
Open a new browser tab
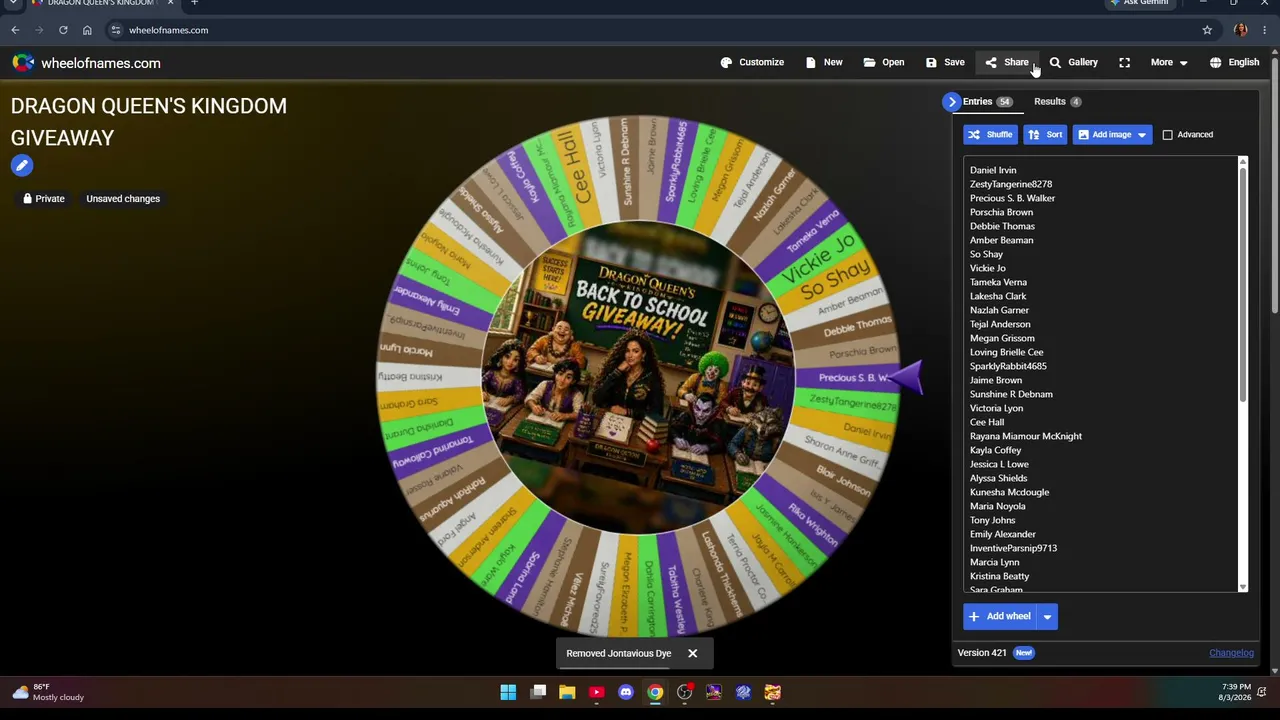coord(194,3)
